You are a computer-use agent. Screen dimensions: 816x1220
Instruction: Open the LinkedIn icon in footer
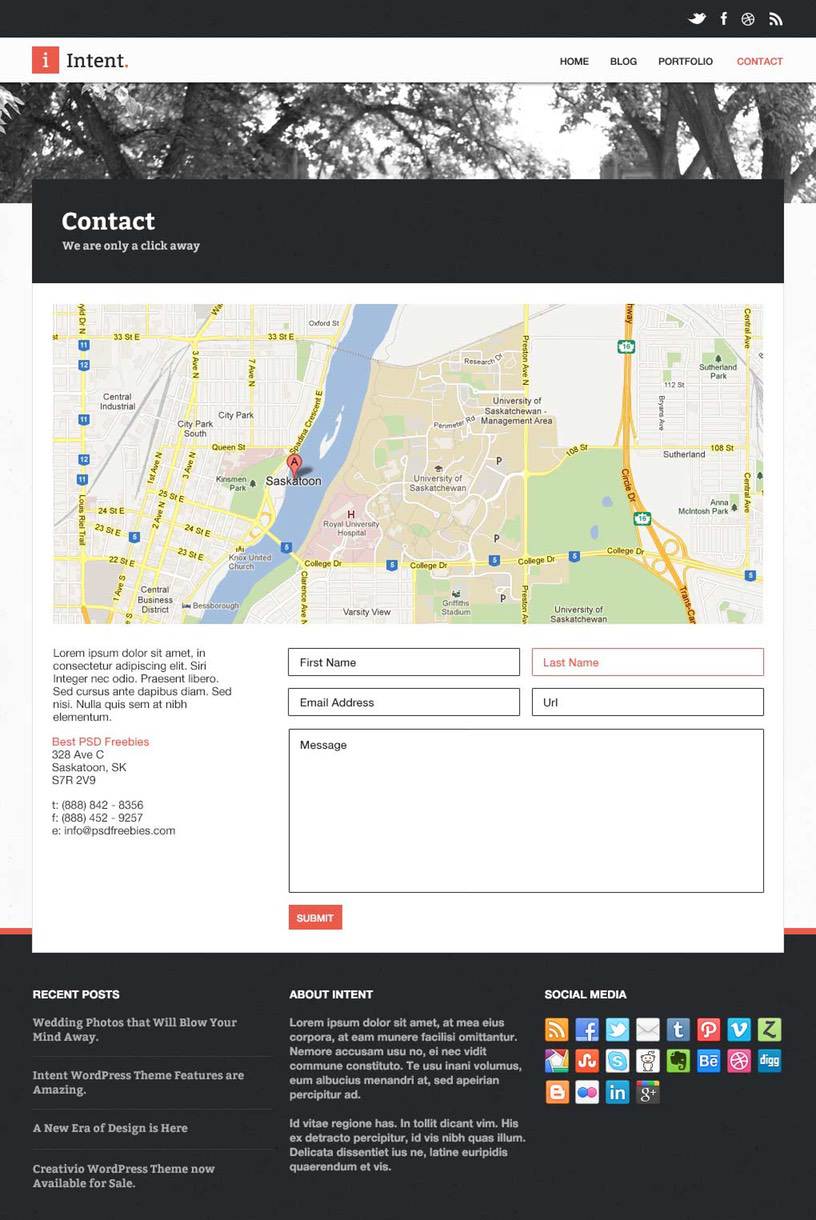[x=617, y=1092]
